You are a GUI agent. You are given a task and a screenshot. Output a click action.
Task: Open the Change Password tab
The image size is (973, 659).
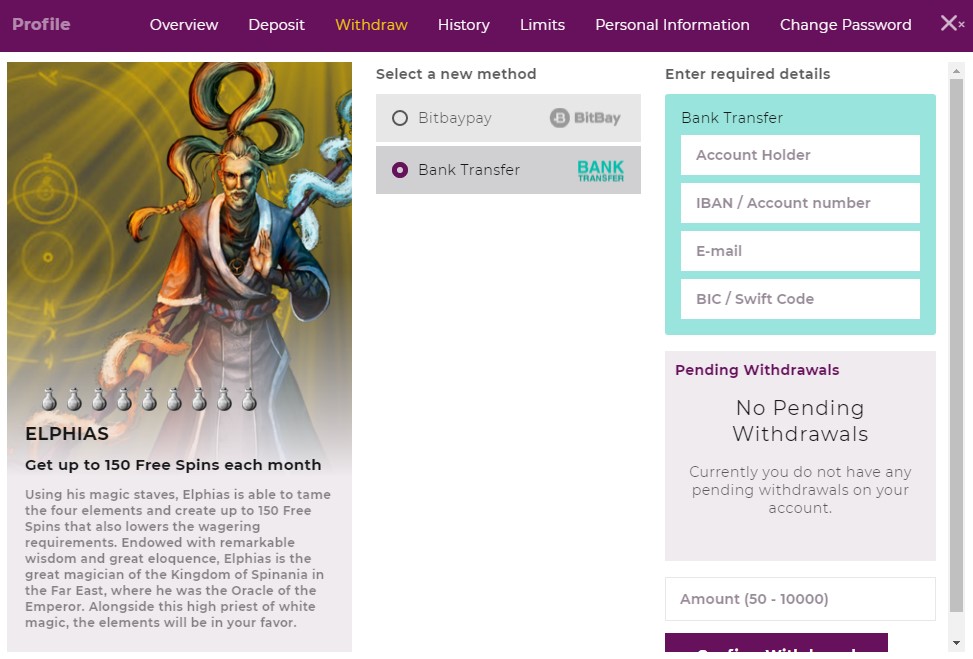click(x=845, y=25)
